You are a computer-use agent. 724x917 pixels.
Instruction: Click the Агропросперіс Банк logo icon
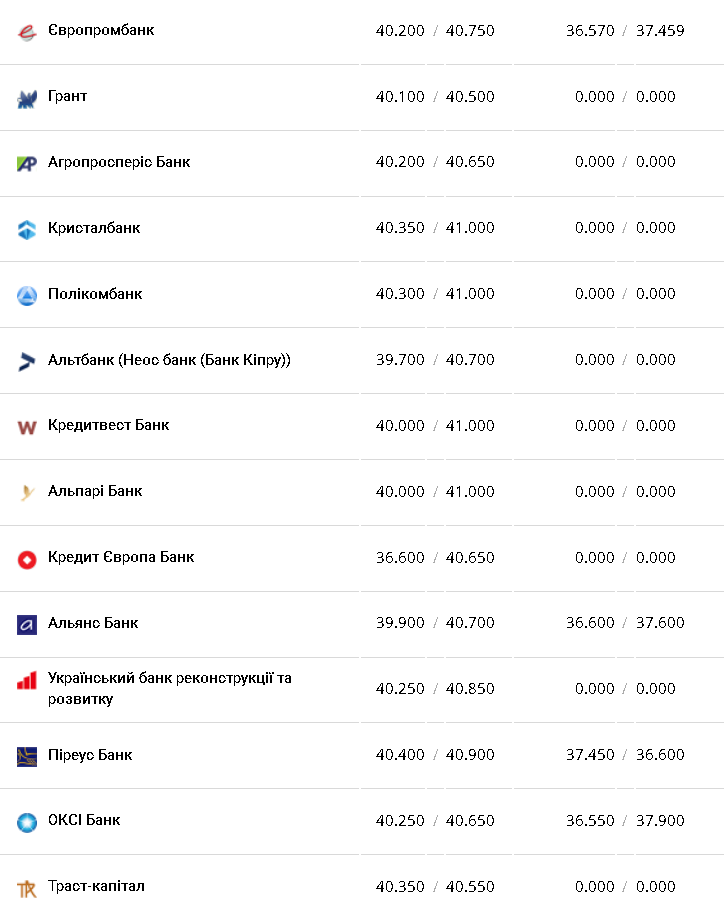[x=27, y=163]
